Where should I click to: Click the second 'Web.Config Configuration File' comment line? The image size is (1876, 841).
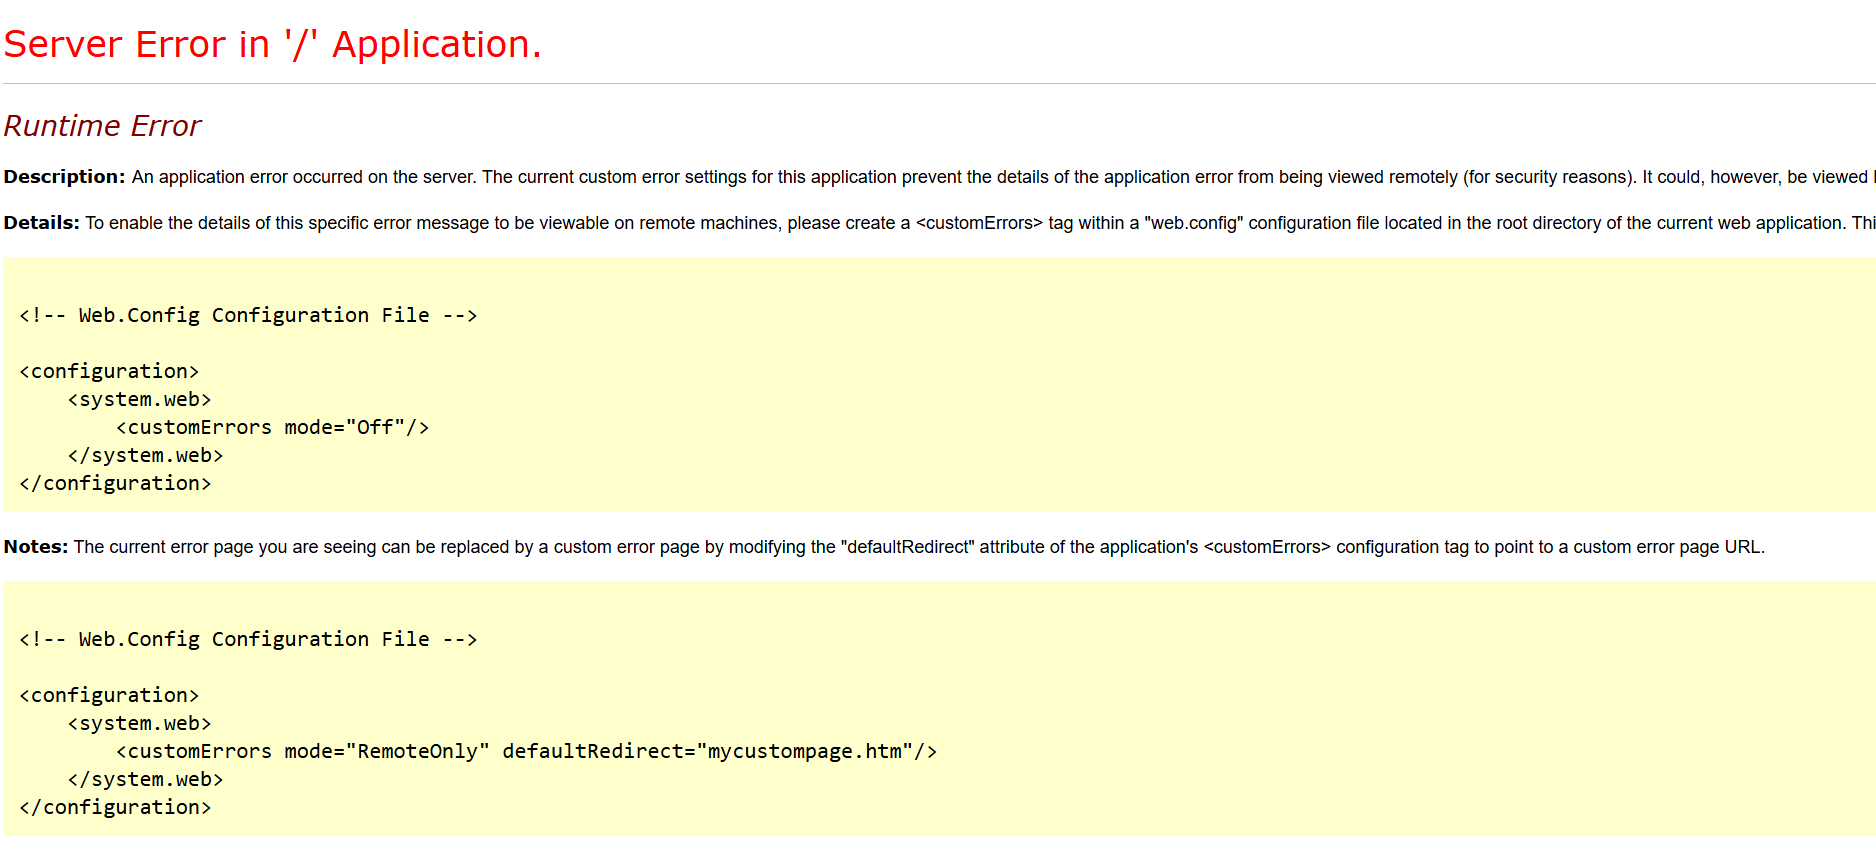pos(248,639)
